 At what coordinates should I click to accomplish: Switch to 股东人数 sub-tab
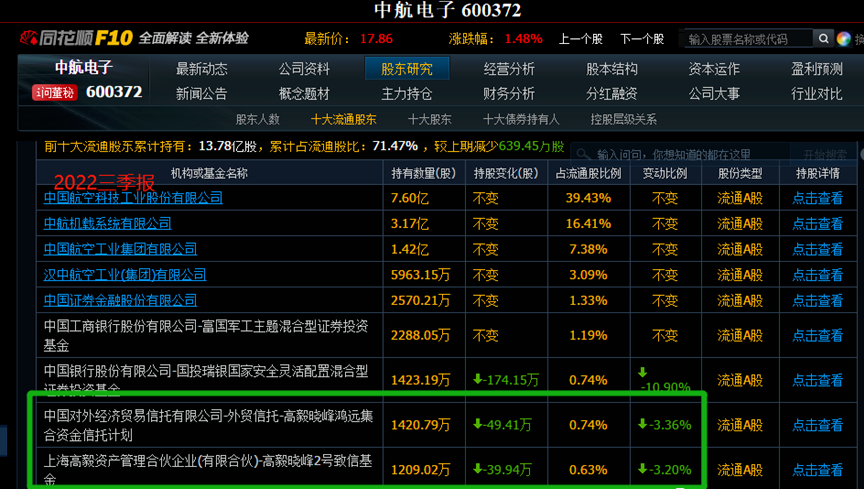(258, 119)
